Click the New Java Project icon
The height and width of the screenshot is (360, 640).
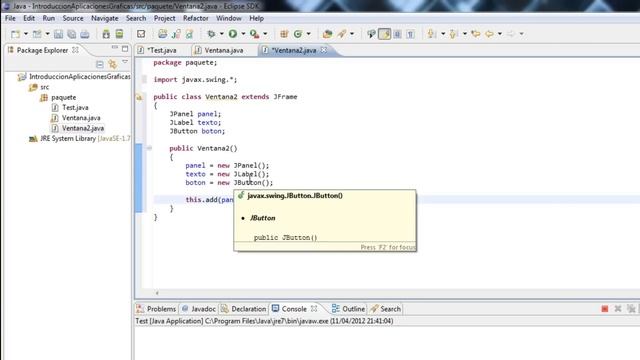(x=162, y=34)
